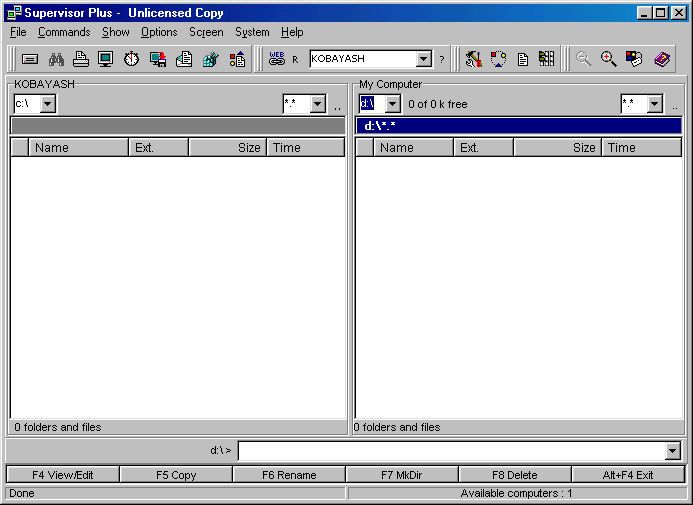
Task: Click the zoom in magnifier icon
Action: coord(609,59)
